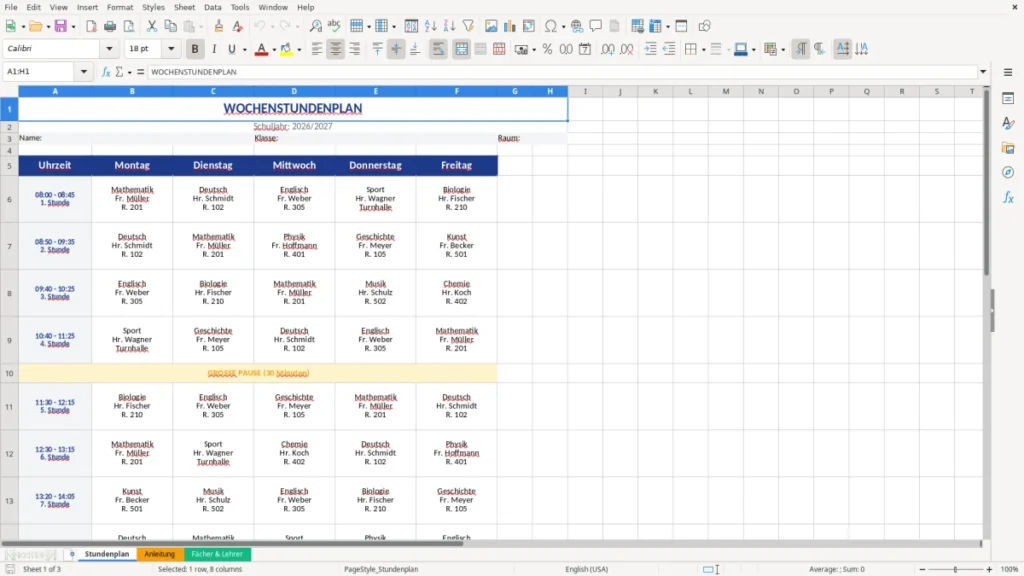
Task: Toggle the AutoFilter funnel
Action: [468, 26]
